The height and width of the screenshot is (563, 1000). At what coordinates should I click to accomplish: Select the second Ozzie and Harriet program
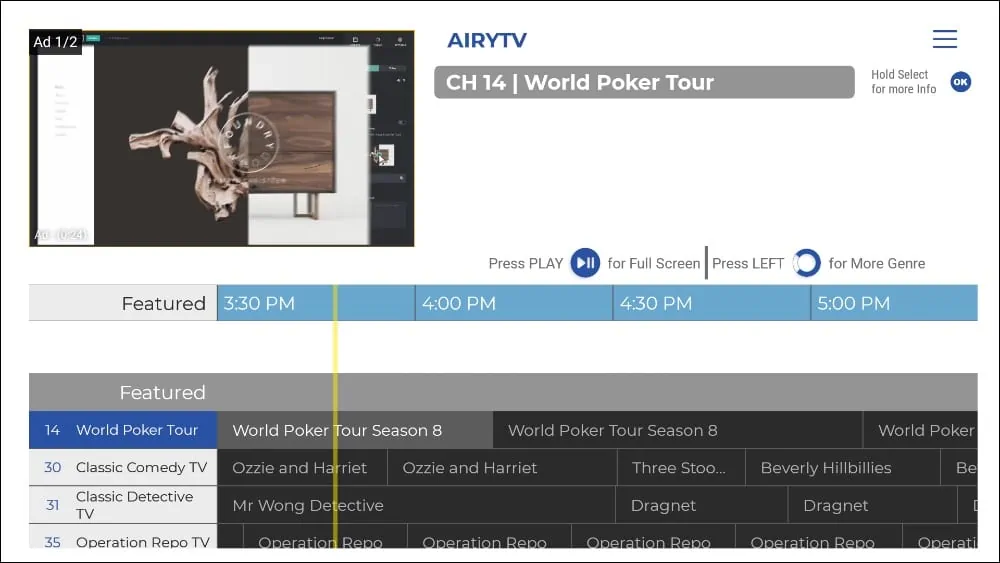pyautogui.click(x=503, y=467)
